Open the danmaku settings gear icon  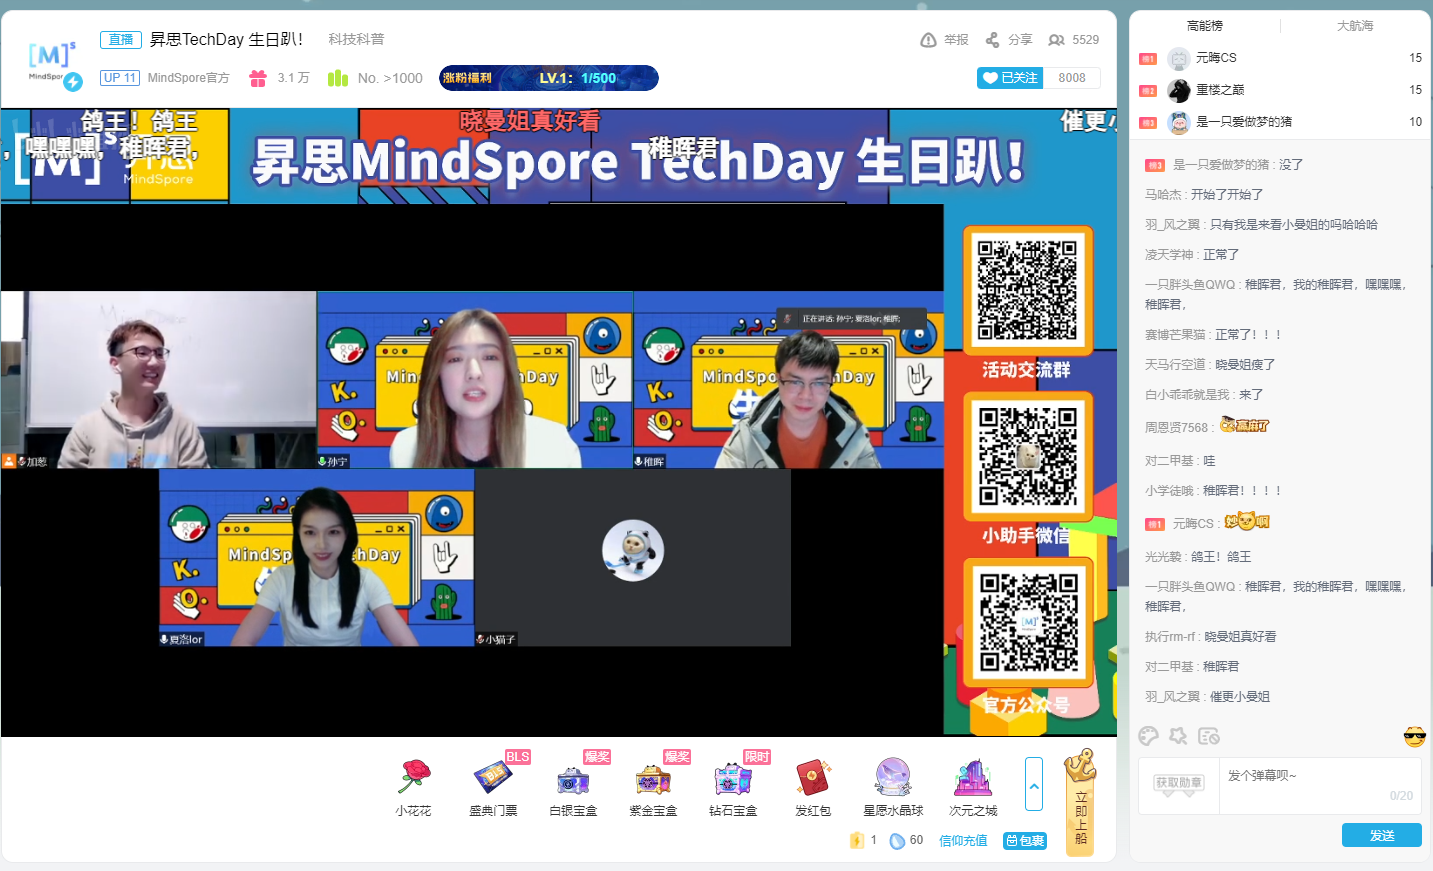[1178, 736]
